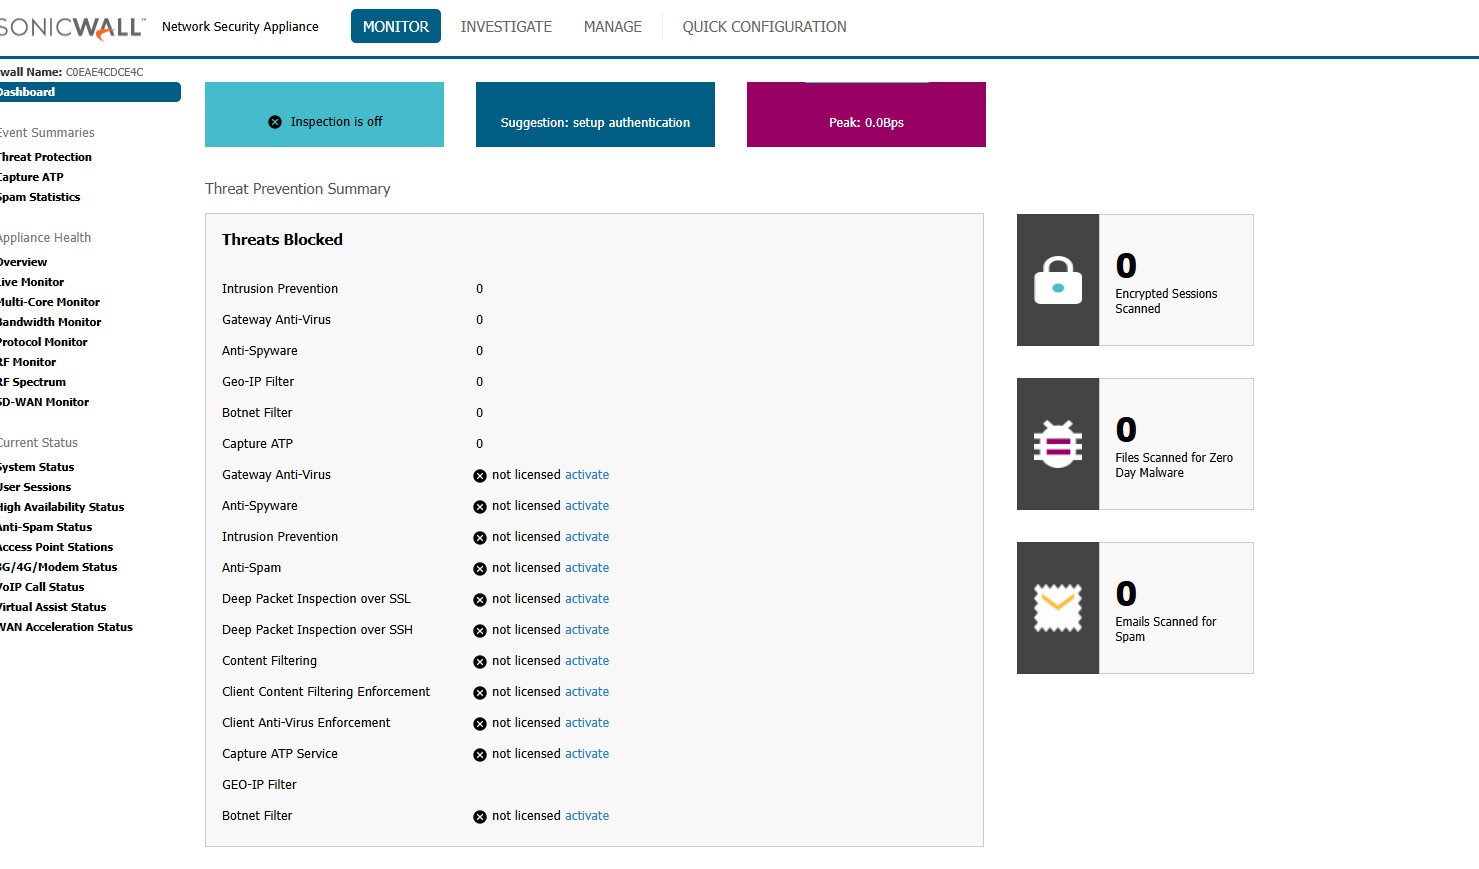Click the not-licensed X icon beside Capture ATP Service
This screenshot has width=1479, height=869.
click(480, 755)
